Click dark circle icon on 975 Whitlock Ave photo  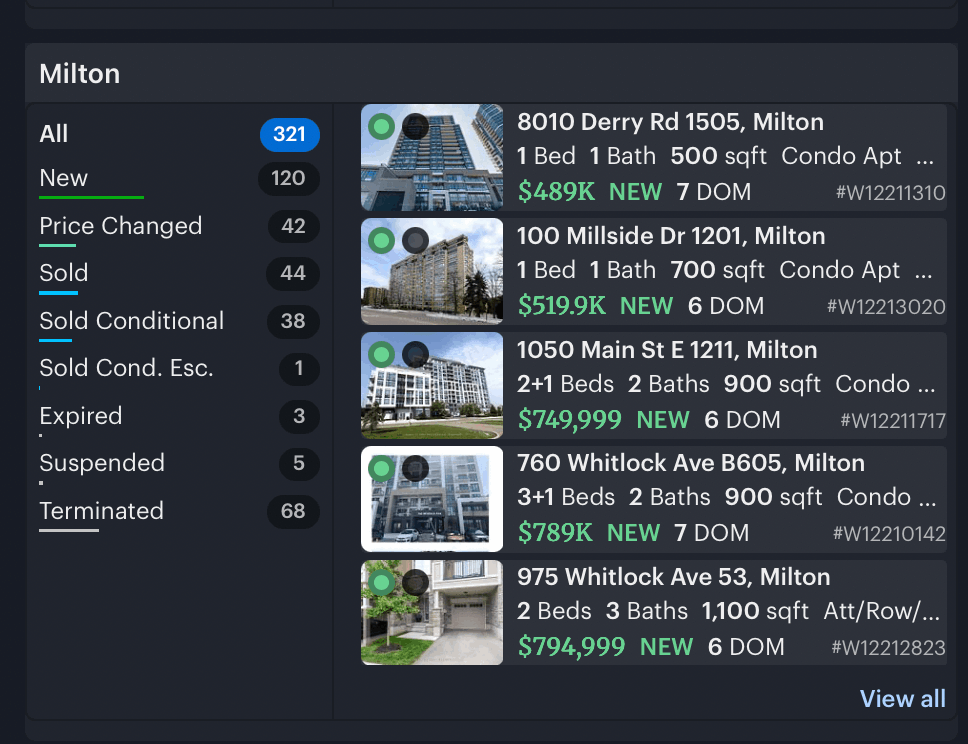(415, 582)
